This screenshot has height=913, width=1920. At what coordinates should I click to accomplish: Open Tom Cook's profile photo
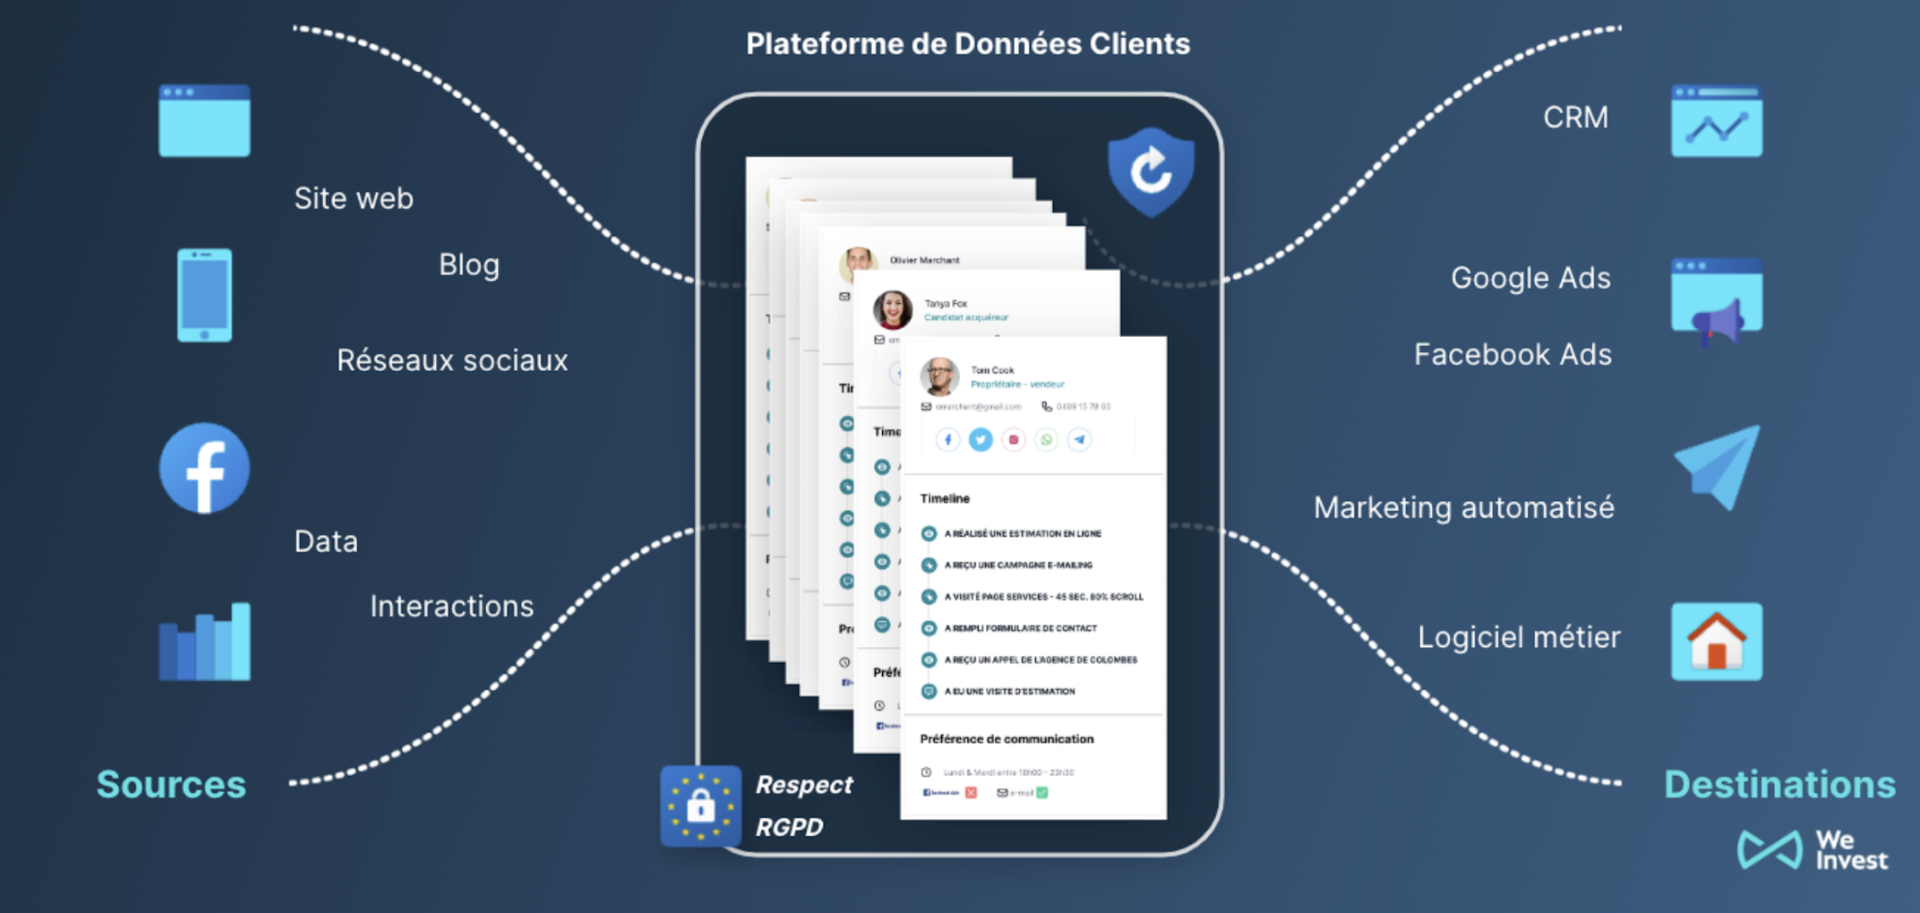tap(940, 376)
